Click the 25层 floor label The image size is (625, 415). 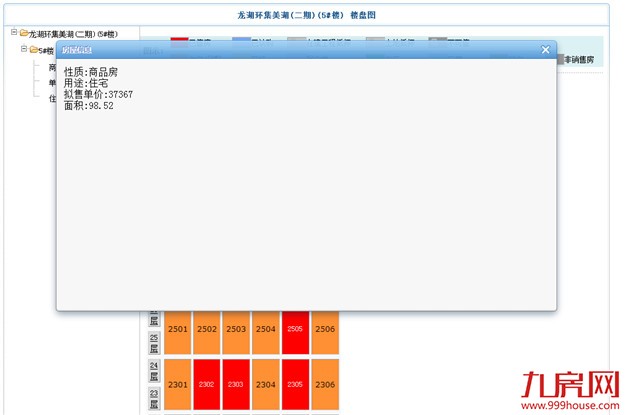tap(154, 343)
